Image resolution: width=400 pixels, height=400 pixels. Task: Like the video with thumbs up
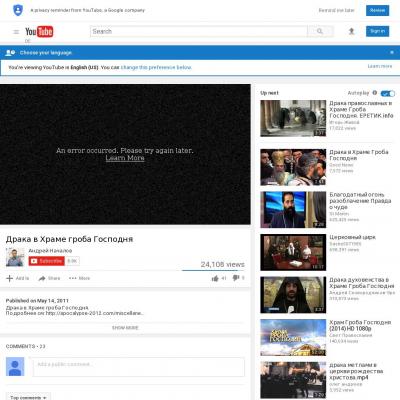(x=215, y=278)
